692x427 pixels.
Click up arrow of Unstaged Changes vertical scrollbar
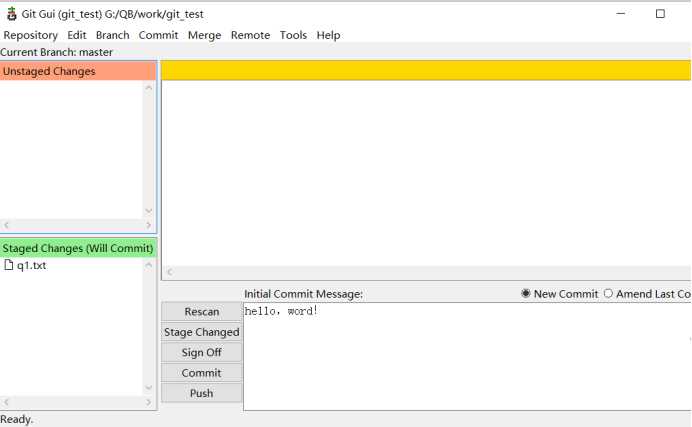coord(149,87)
